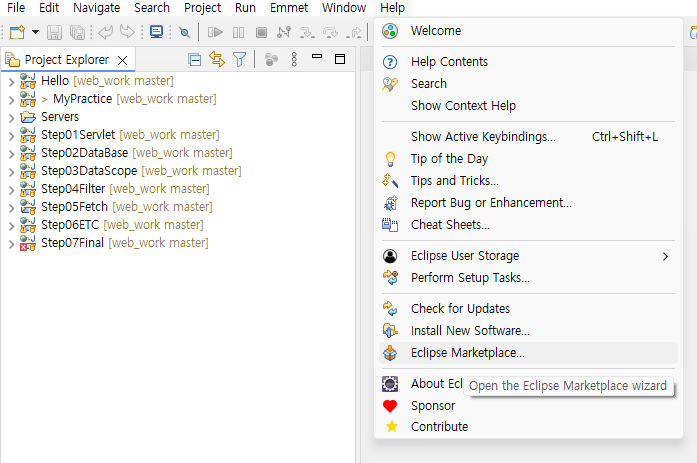
Task: Choose Install New Software
Action: (x=528, y=331)
